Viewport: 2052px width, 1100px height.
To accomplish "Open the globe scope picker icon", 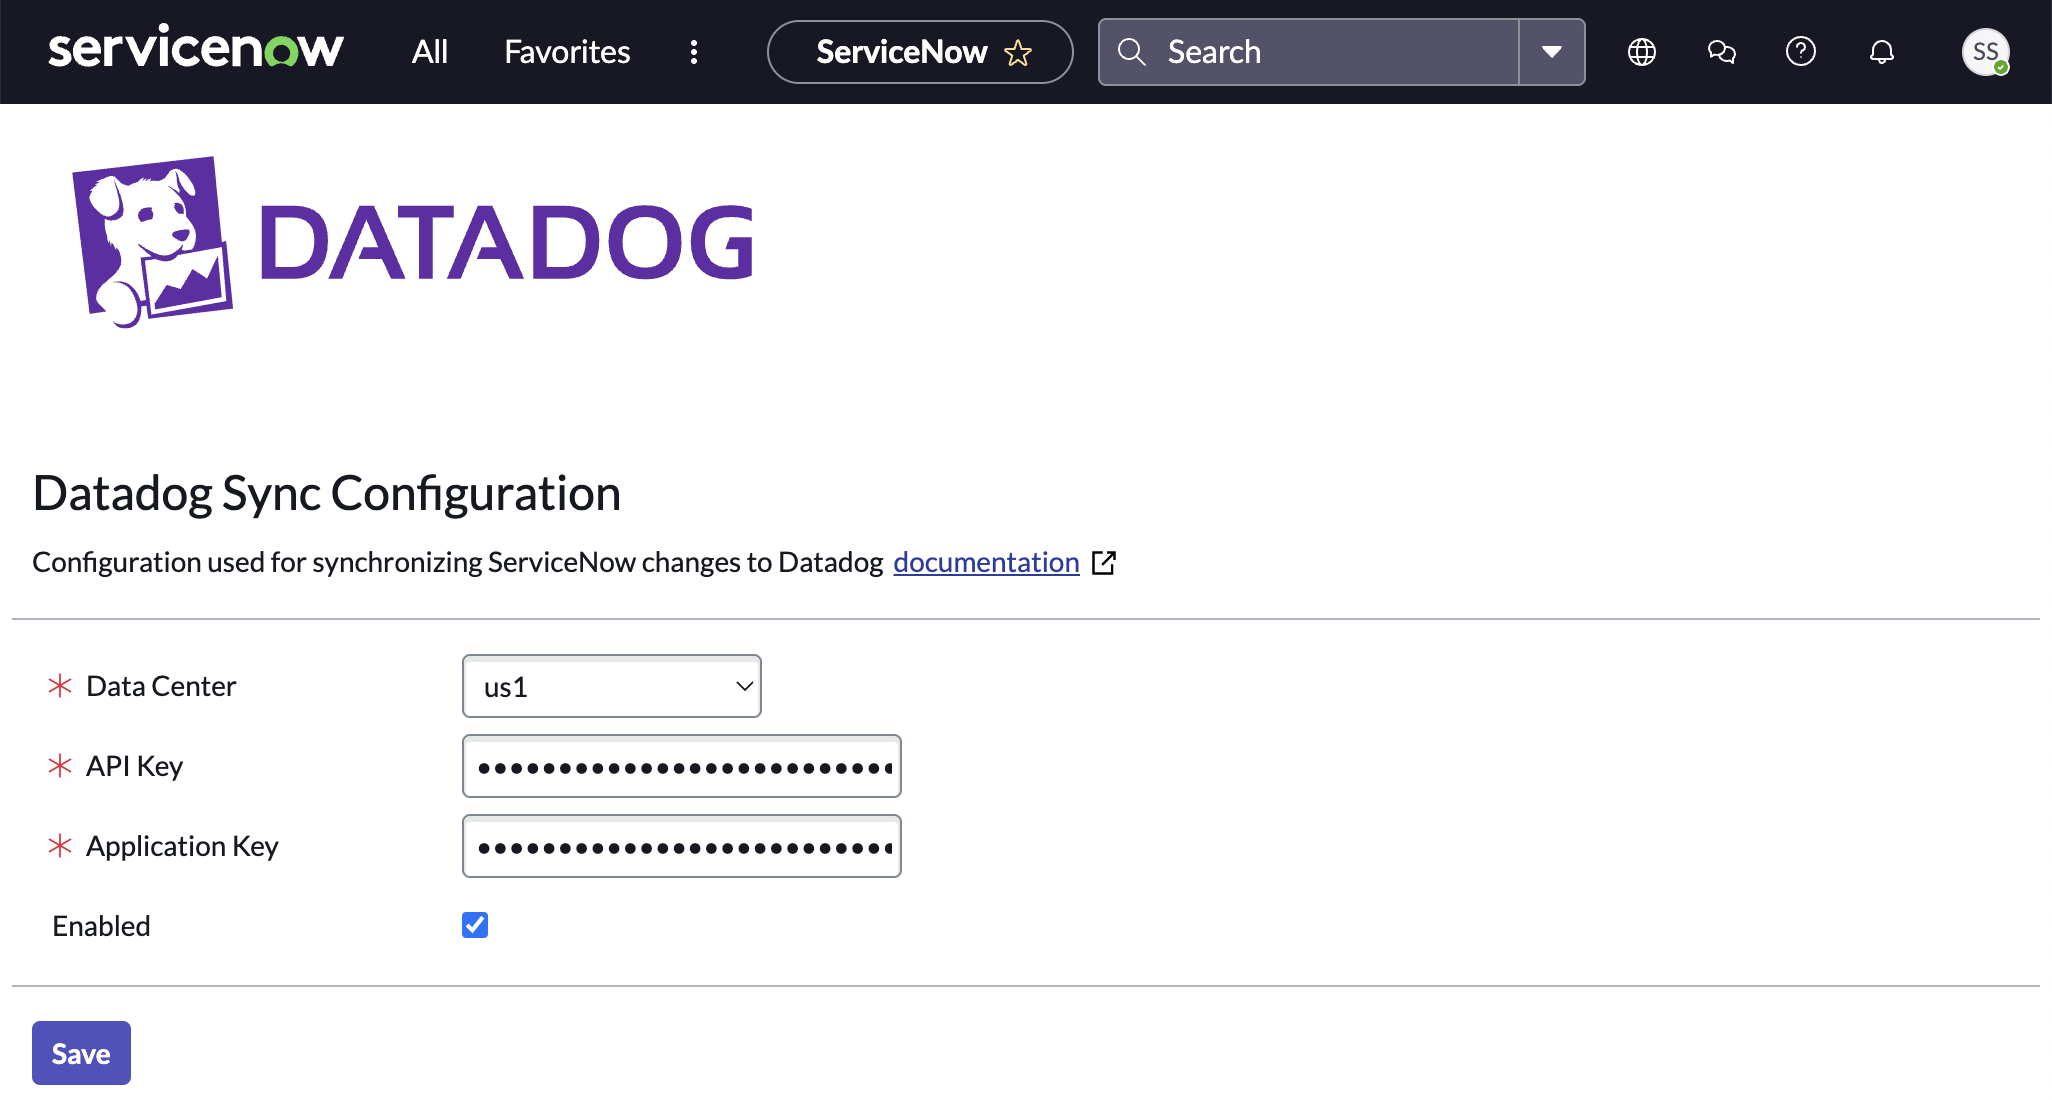I will point(1641,52).
